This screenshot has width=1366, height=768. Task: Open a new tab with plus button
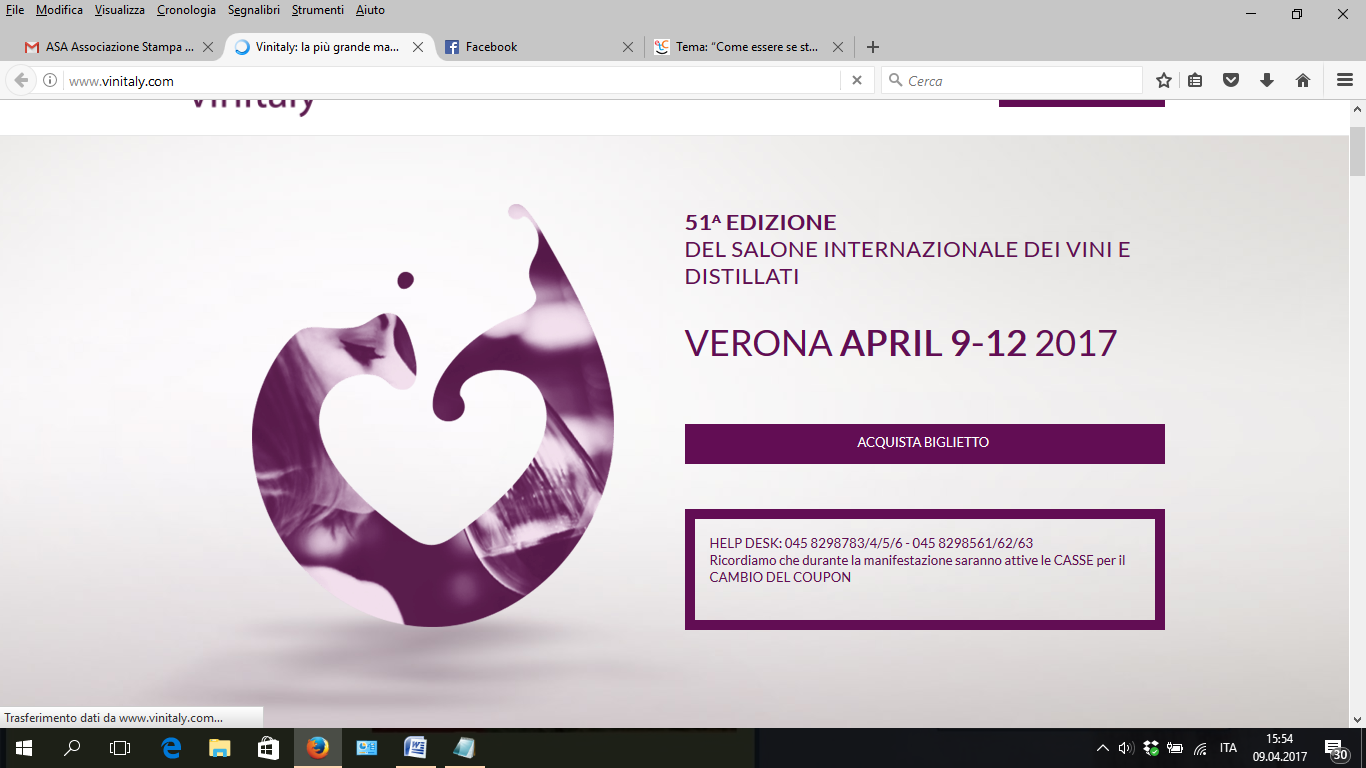click(x=873, y=47)
